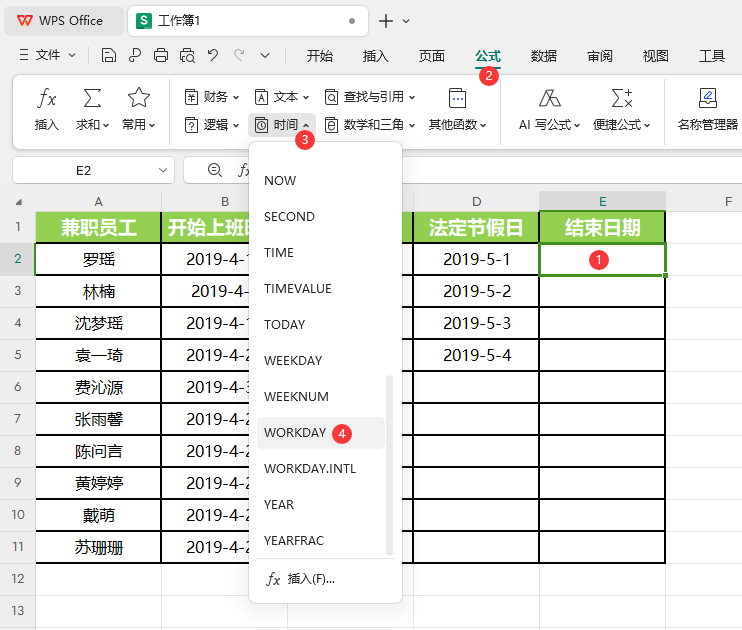Open the 数据 ribbon tab

pos(544,56)
